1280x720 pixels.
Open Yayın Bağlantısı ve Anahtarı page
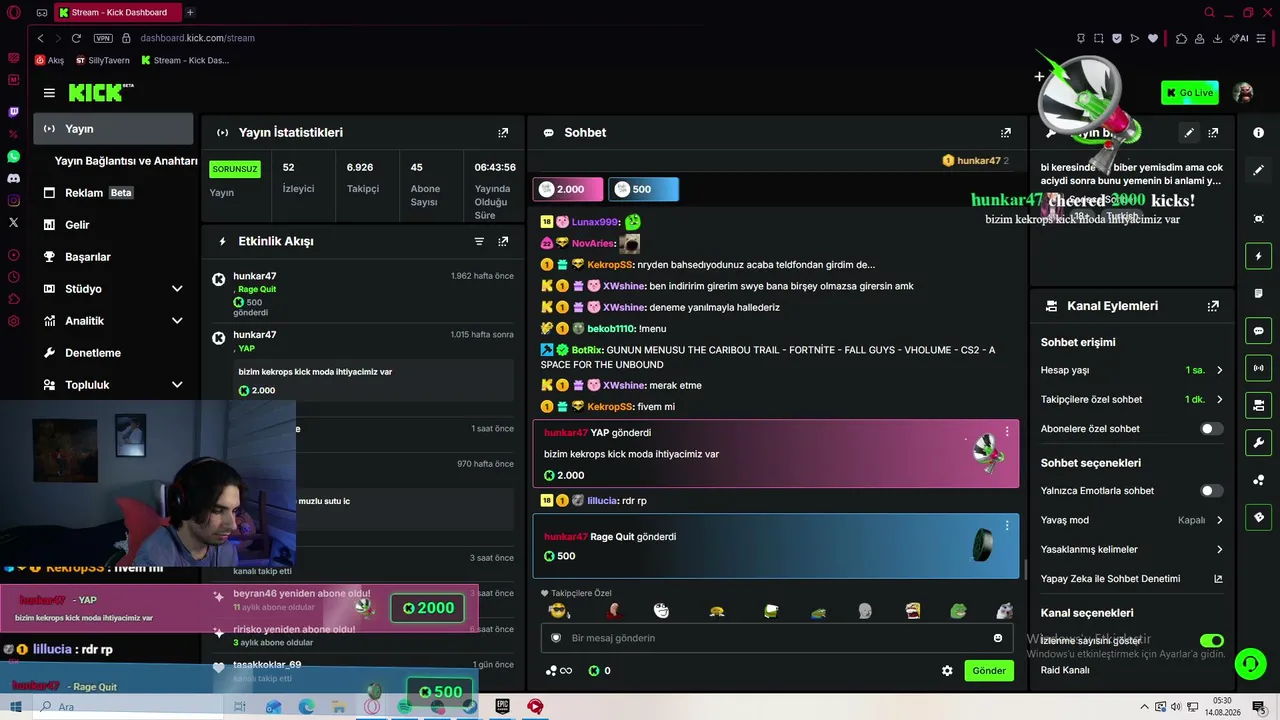tap(125, 161)
